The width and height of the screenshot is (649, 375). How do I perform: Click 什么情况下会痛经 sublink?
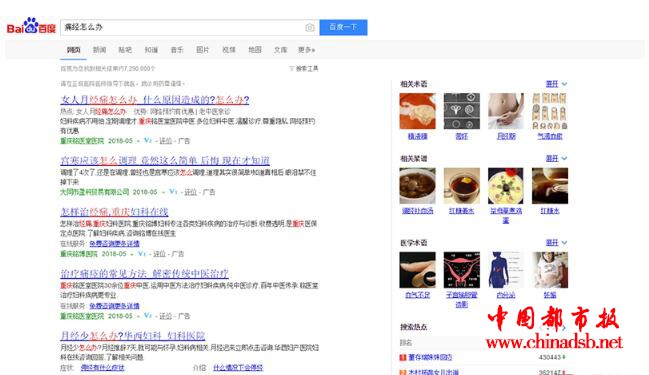pyautogui.click(x=238, y=368)
